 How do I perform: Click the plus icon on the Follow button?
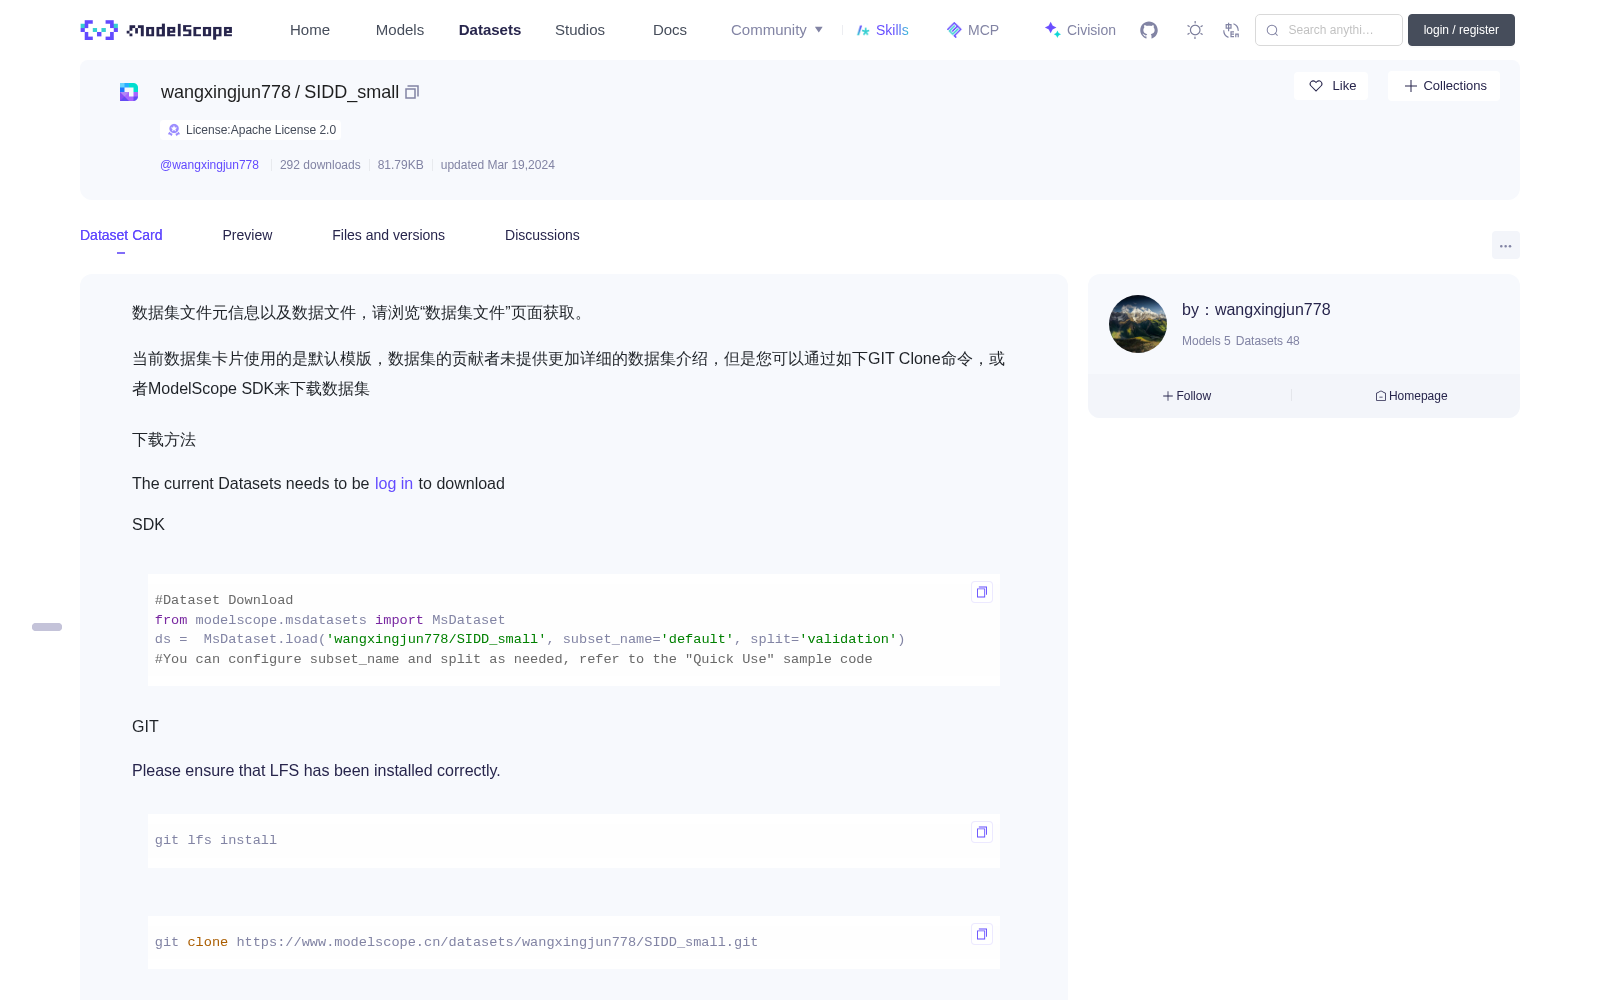coord(1168,396)
